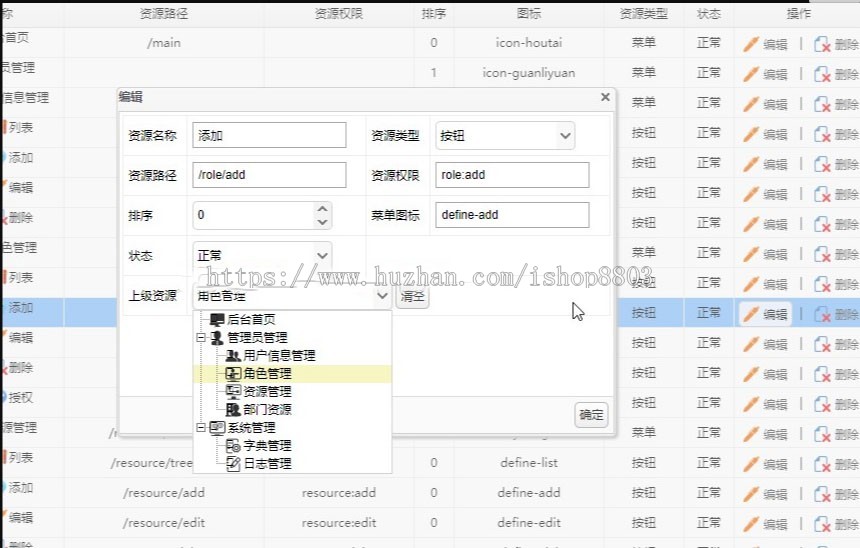Click the resource:edit permission cell
The height and width of the screenshot is (548, 860).
click(x=339, y=523)
